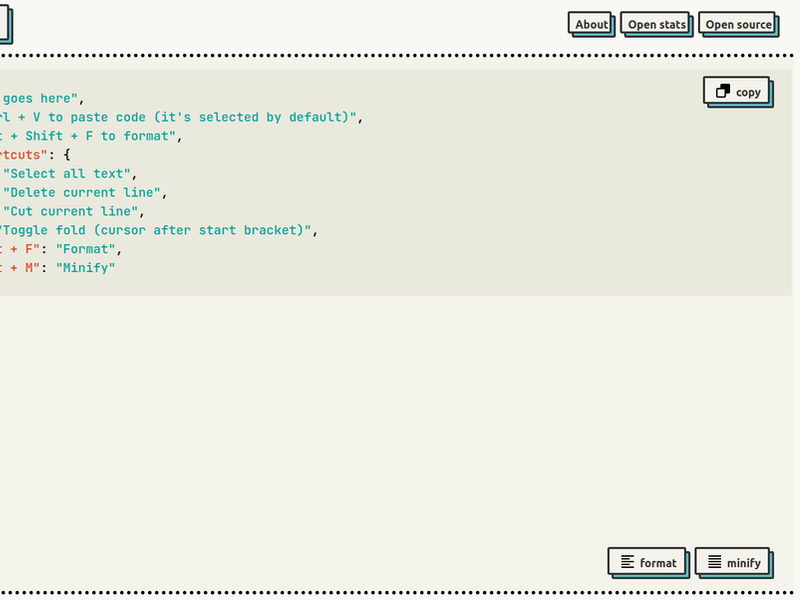Click the string value Select all text

coord(69,173)
